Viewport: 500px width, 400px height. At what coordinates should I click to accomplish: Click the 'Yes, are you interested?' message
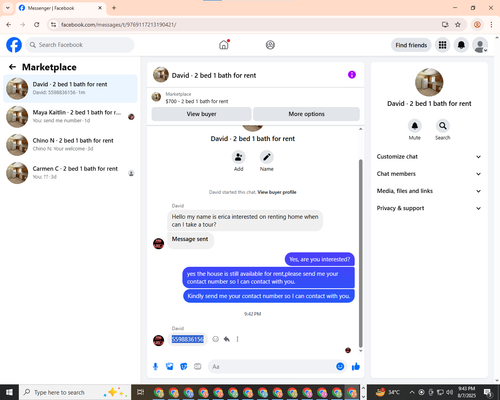point(320,259)
